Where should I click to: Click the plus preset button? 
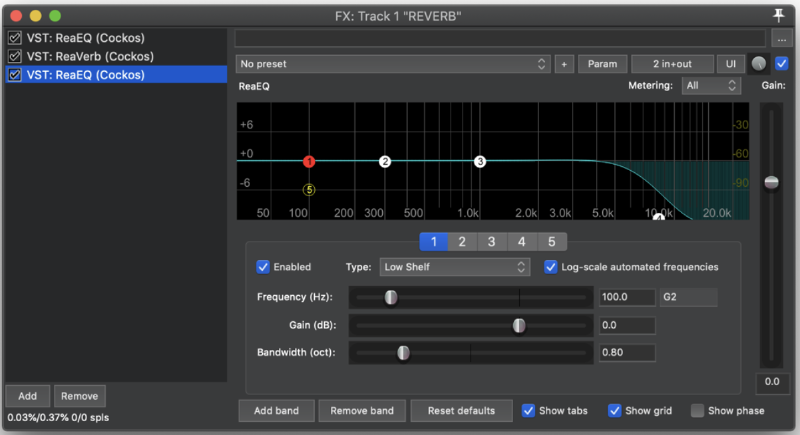pos(564,64)
